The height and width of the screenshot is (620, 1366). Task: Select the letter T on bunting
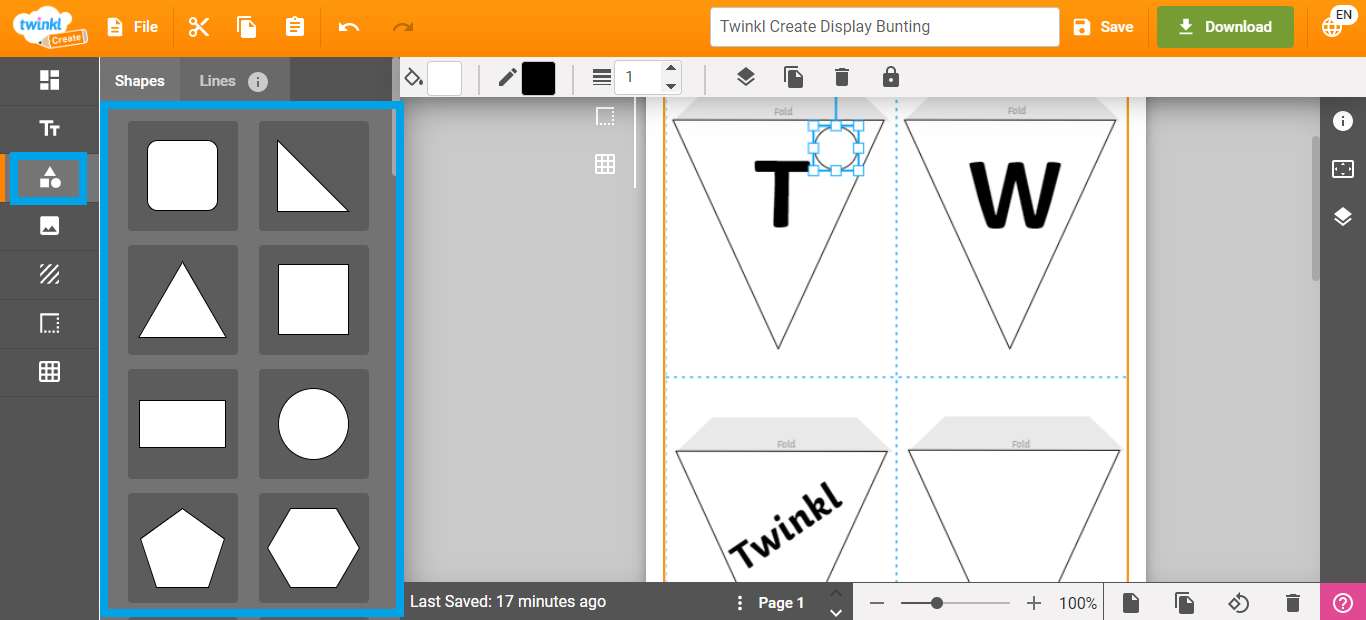pos(781,194)
